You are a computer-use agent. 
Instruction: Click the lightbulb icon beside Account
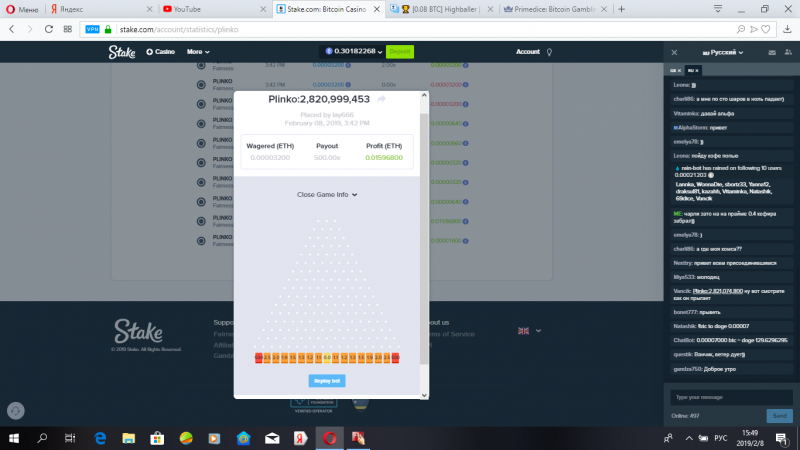point(549,52)
